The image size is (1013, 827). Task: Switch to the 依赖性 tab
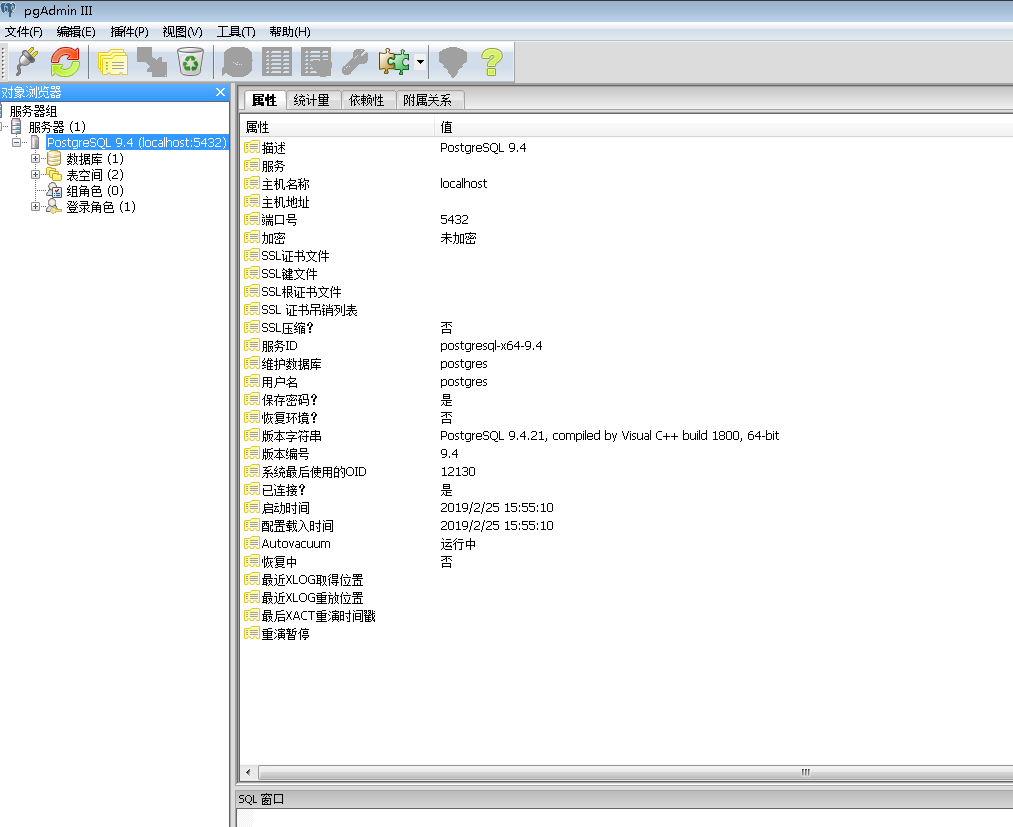(x=367, y=100)
